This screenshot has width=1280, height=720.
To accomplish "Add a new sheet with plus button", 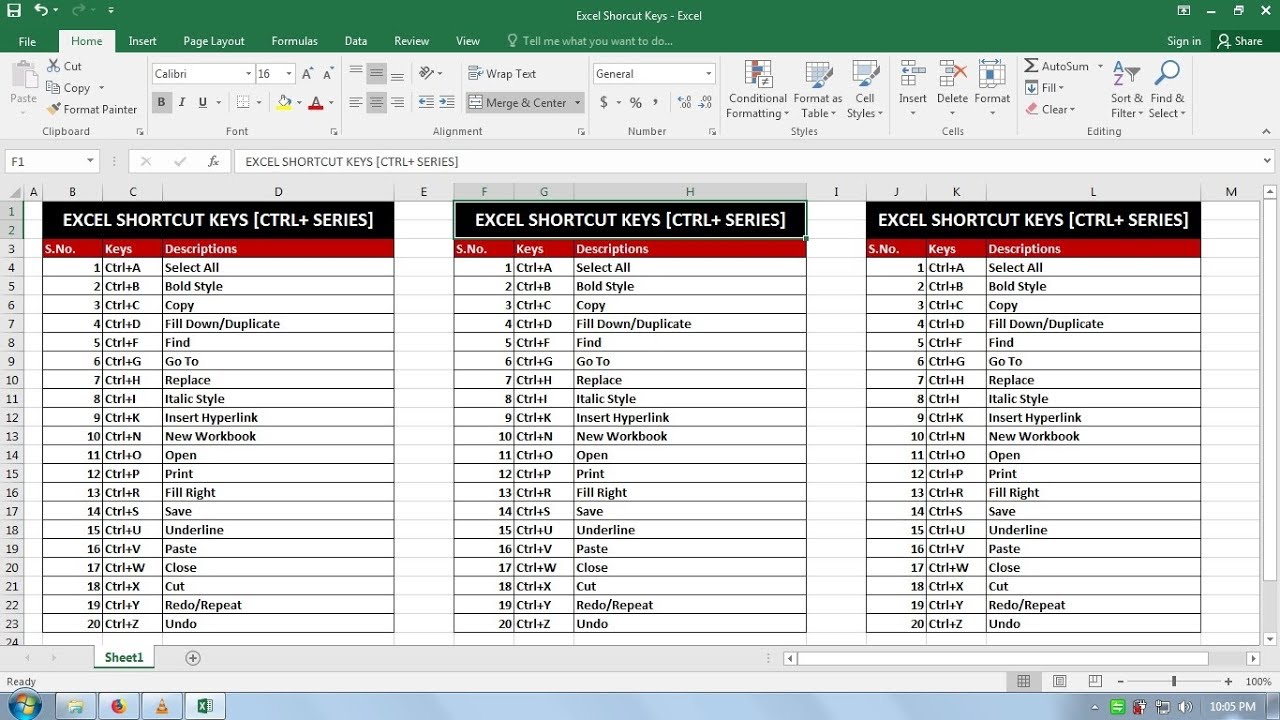I will tap(193, 658).
